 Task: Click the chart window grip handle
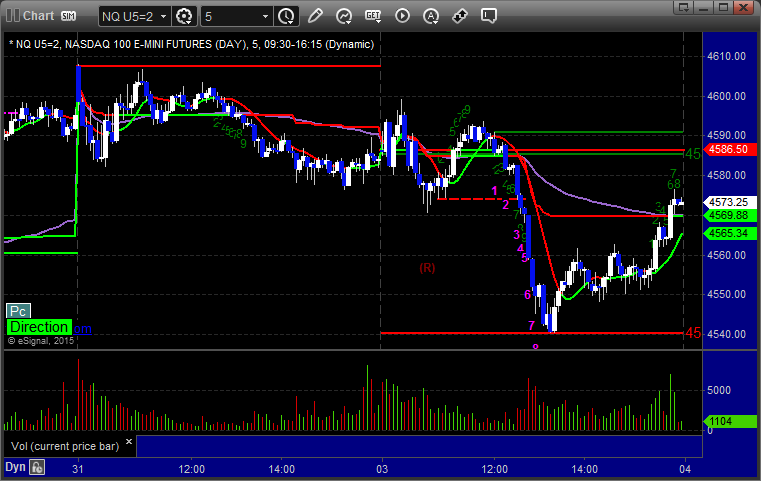tap(13, 16)
